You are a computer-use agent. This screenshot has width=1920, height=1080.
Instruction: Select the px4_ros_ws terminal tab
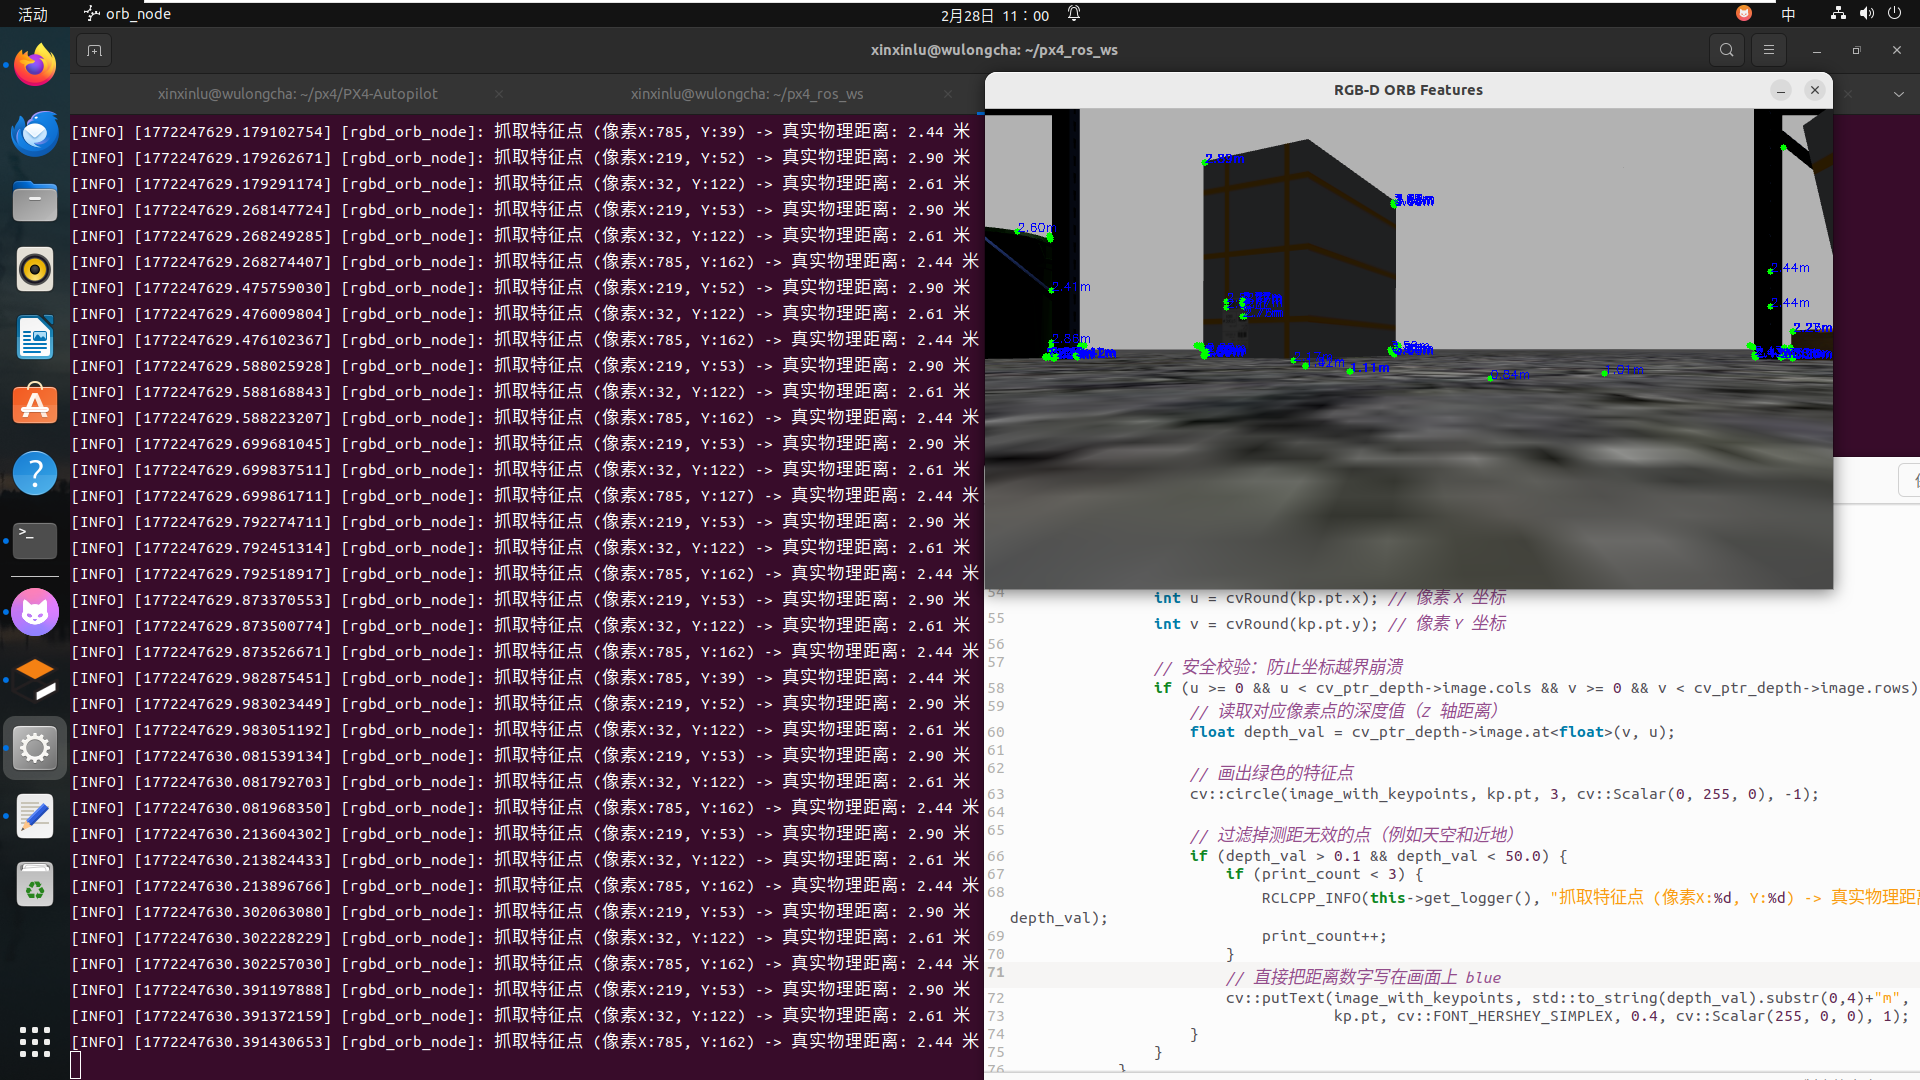pos(746,94)
